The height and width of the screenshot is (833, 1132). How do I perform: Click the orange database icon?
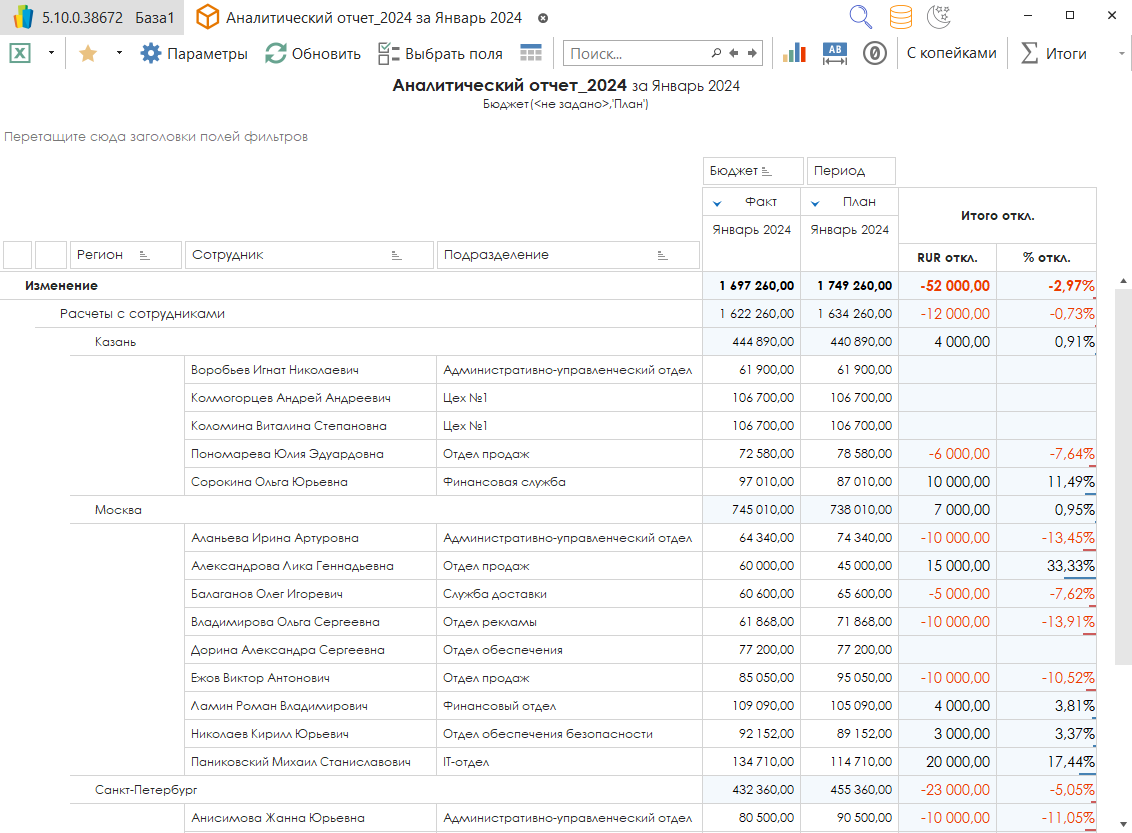click(x=900, y=17)
